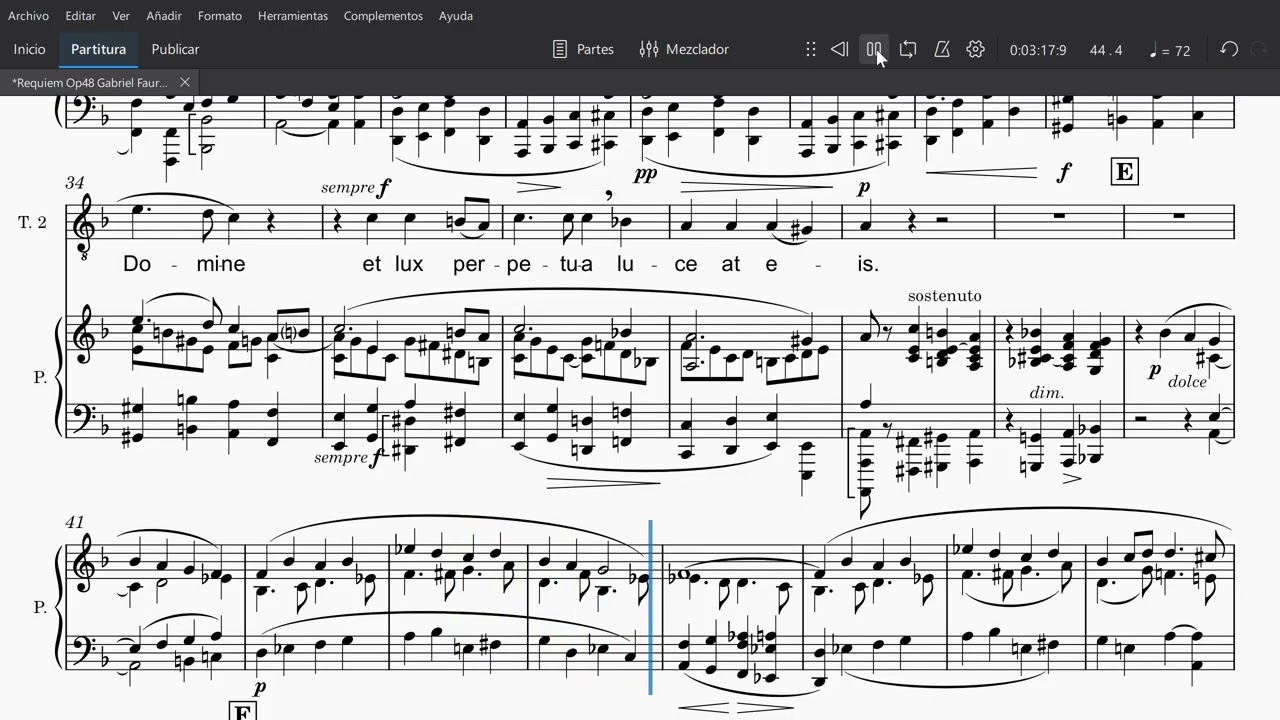The height and width of the screenshot is (720, 1280).
Task: Click the measure position 44.4
Action: 1106,50
